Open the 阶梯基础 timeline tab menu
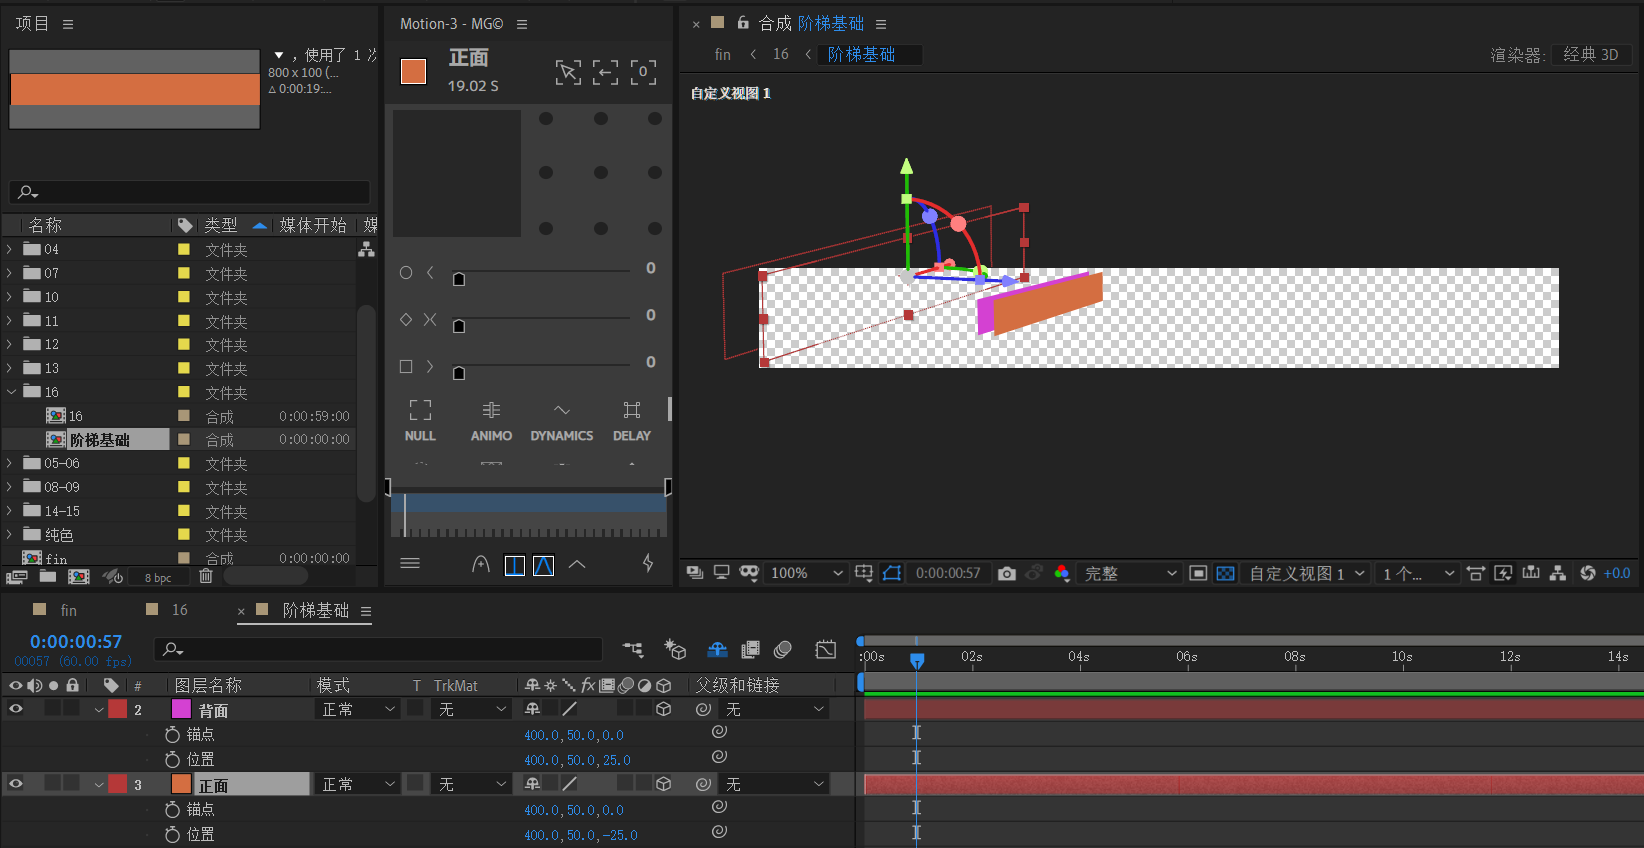Image resolution: width=1644 pixels, height=848 pixels. click(x=366, y=611)
